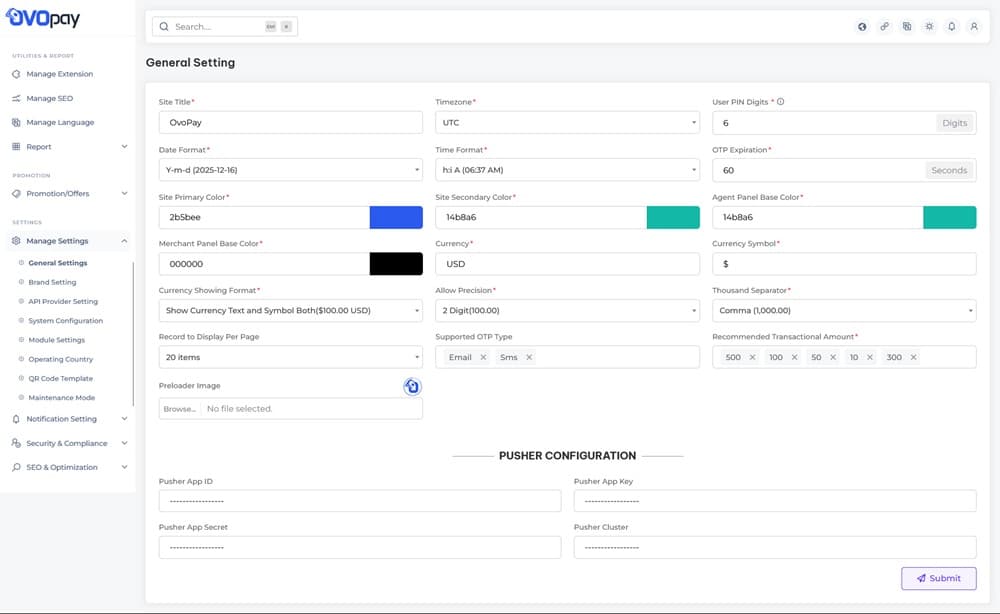The image size is (1000, 614).
Task: Click the Submit button
Action: (938, 578)
